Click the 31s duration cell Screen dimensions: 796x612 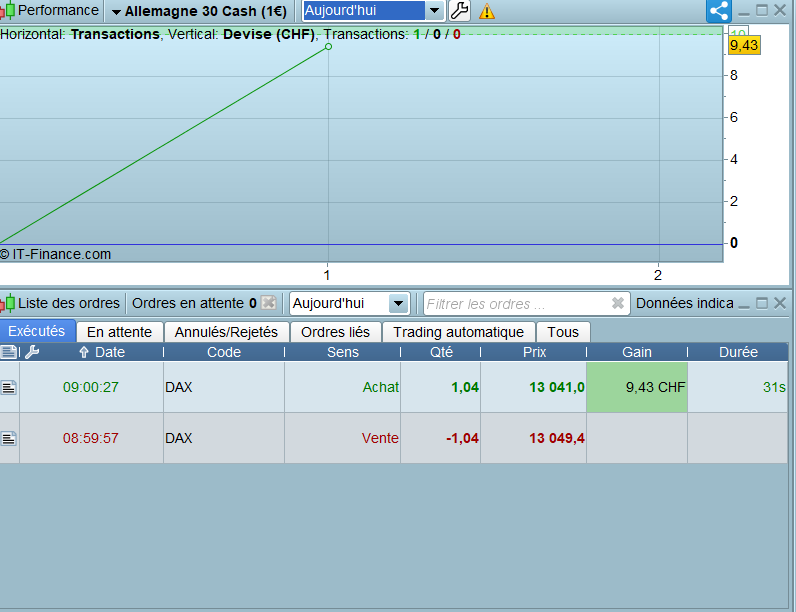pos(738,387)
